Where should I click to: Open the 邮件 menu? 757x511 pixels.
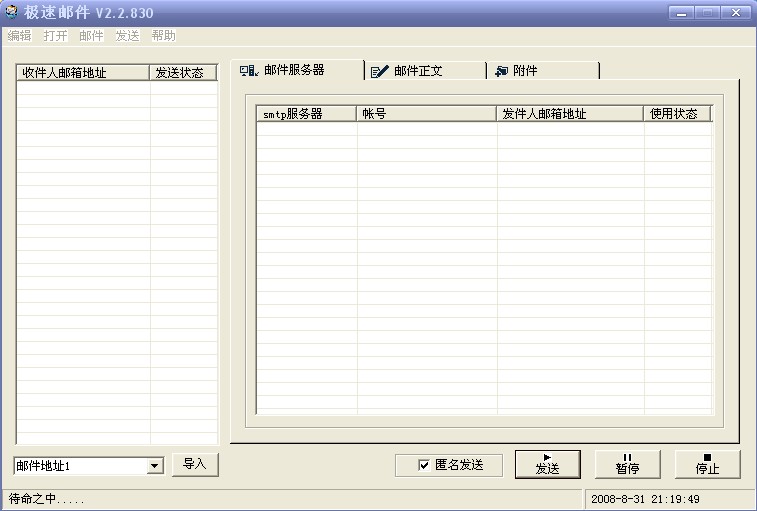pyautogui.click(x=91, y=36)
